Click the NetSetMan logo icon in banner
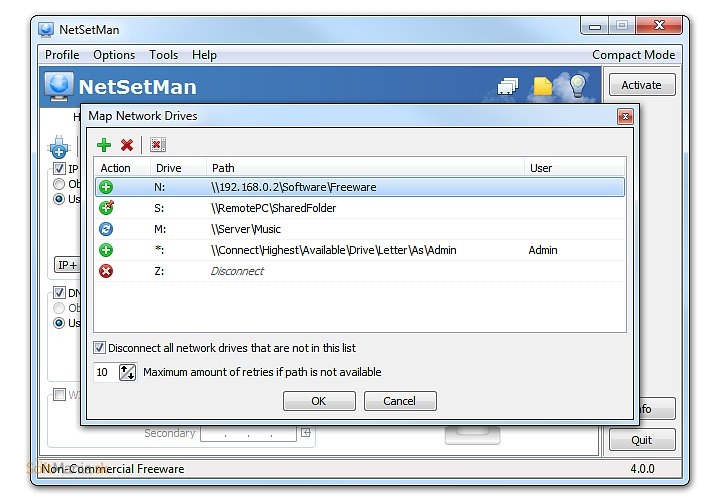 point(59,86)
